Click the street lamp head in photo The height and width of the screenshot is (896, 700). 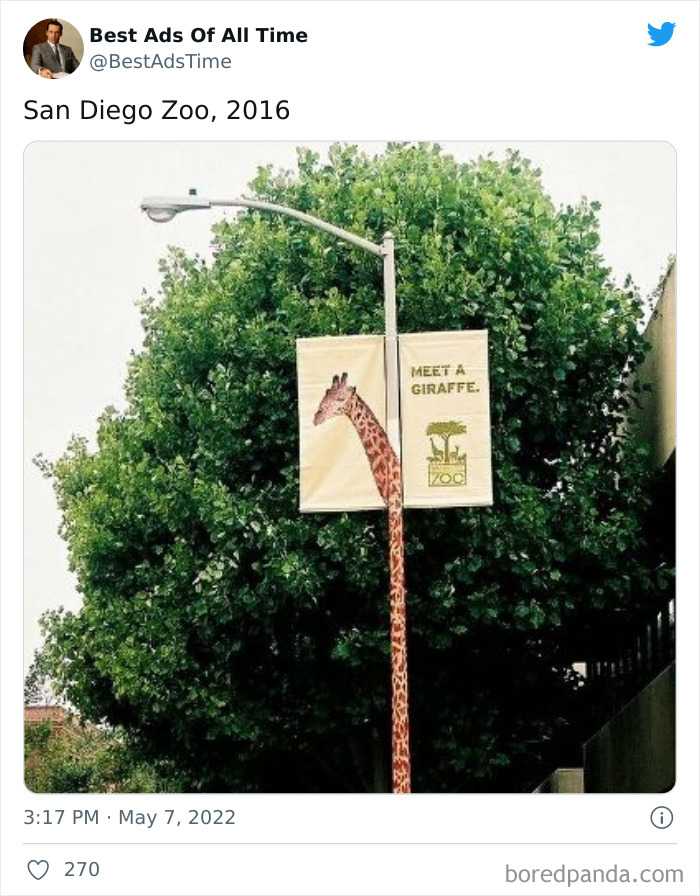[166, 208]
